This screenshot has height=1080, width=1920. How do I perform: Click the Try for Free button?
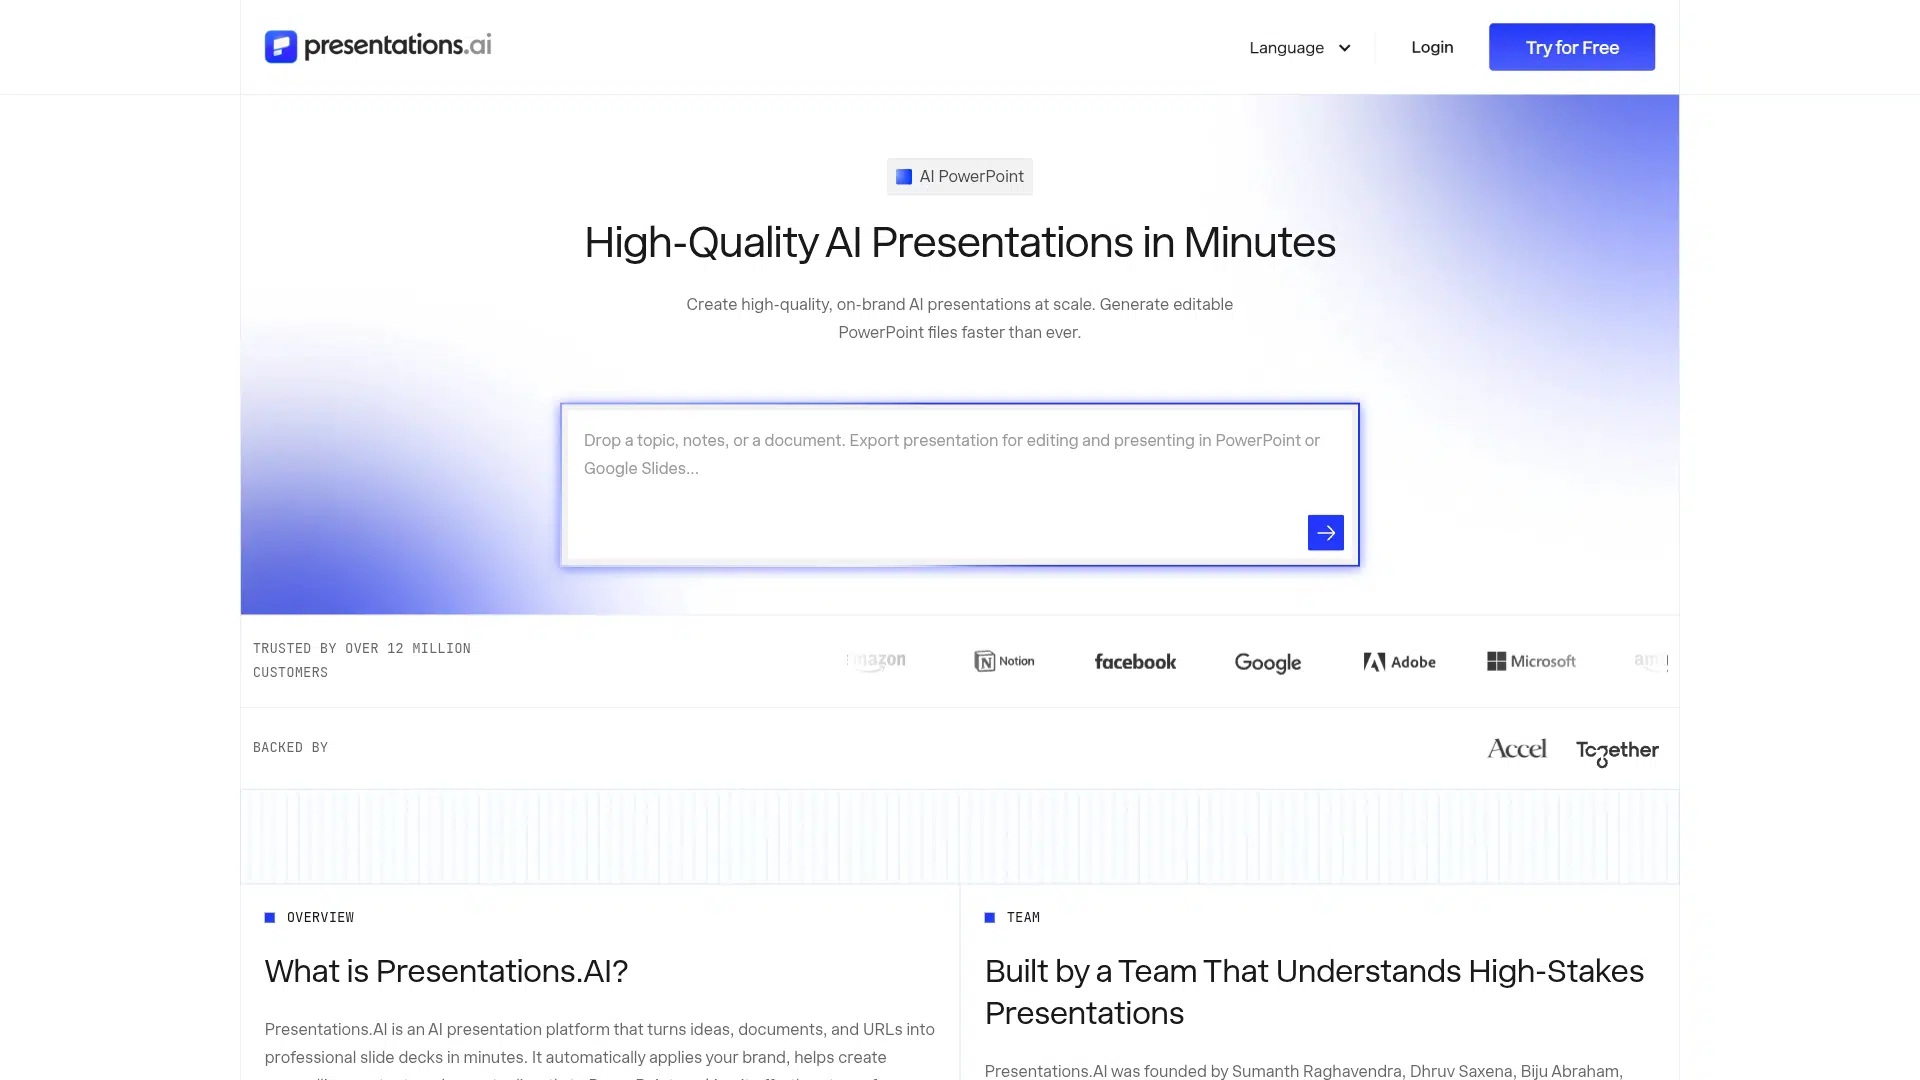[x=1572, y=47]
